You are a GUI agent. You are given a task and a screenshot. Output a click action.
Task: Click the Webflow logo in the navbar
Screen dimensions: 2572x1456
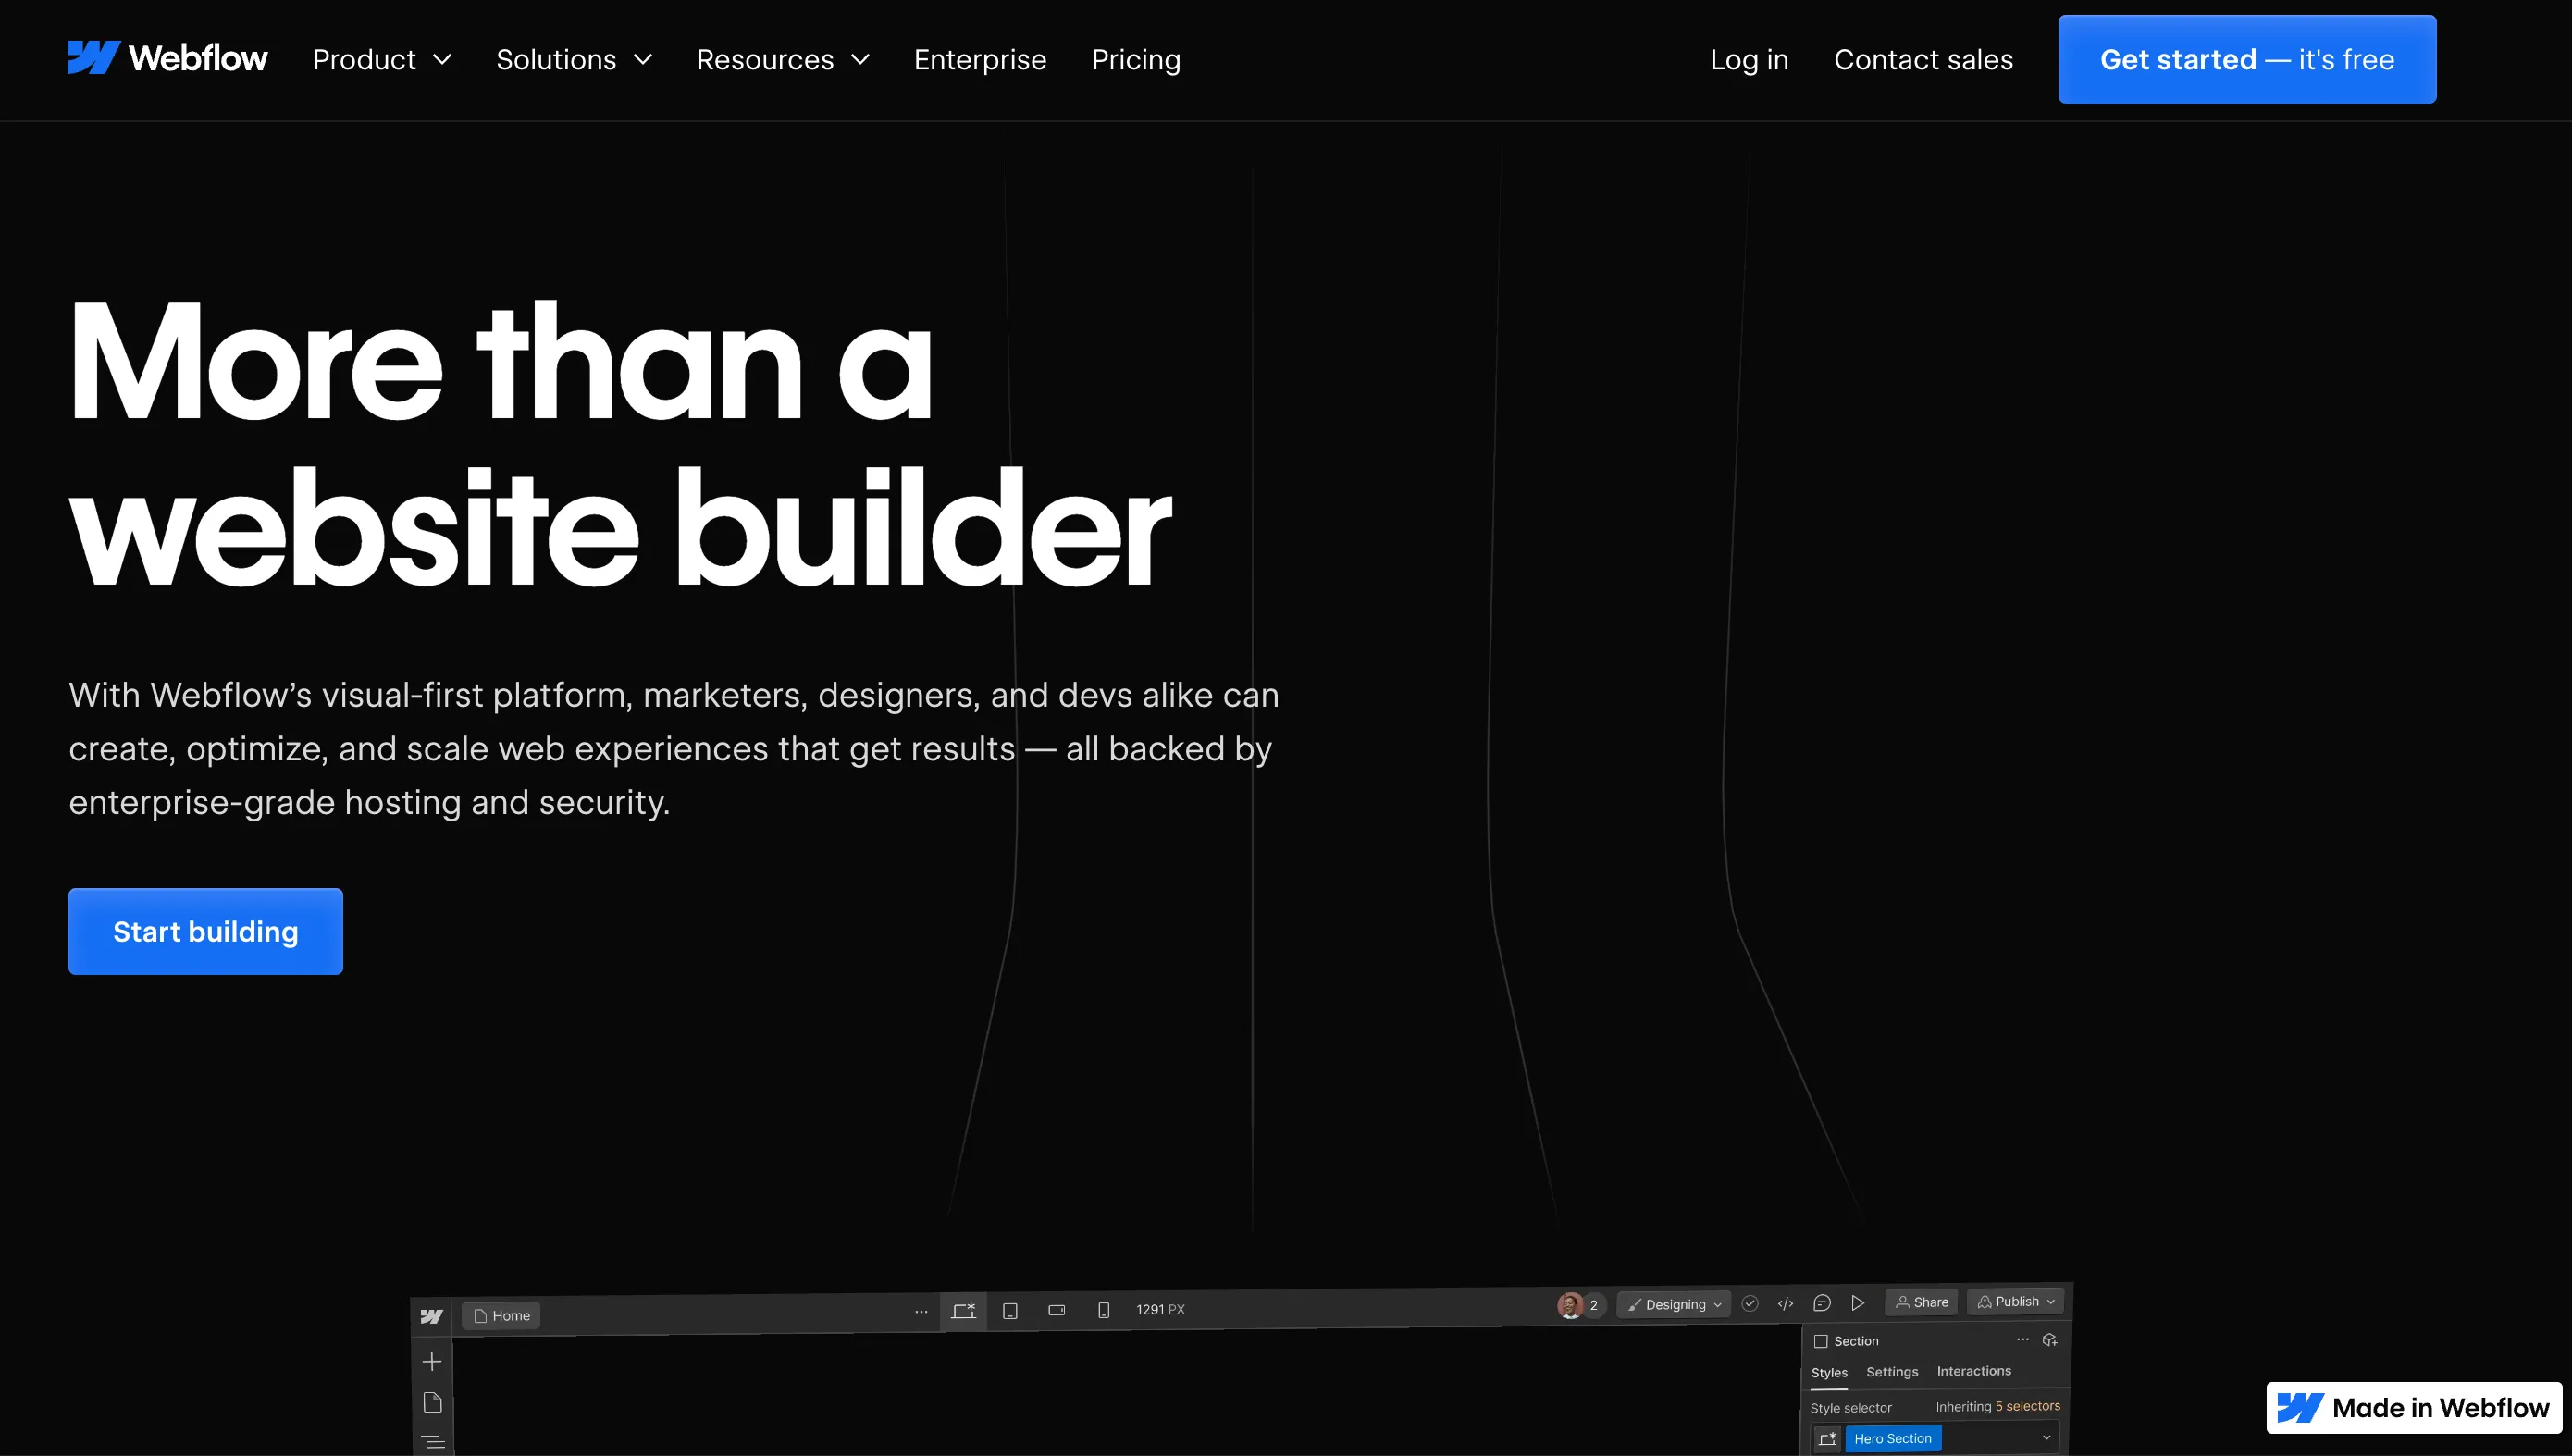[168, 58]
